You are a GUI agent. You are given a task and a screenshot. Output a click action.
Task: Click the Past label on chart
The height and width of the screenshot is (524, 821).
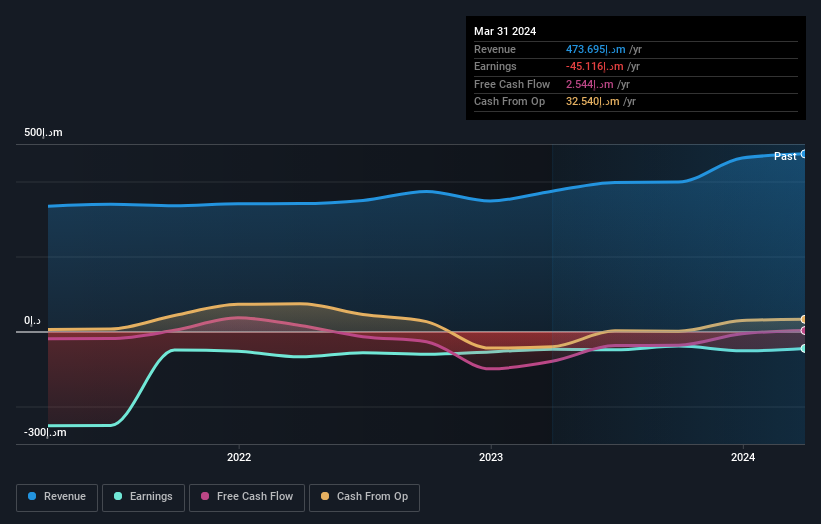tap(785, 156)
